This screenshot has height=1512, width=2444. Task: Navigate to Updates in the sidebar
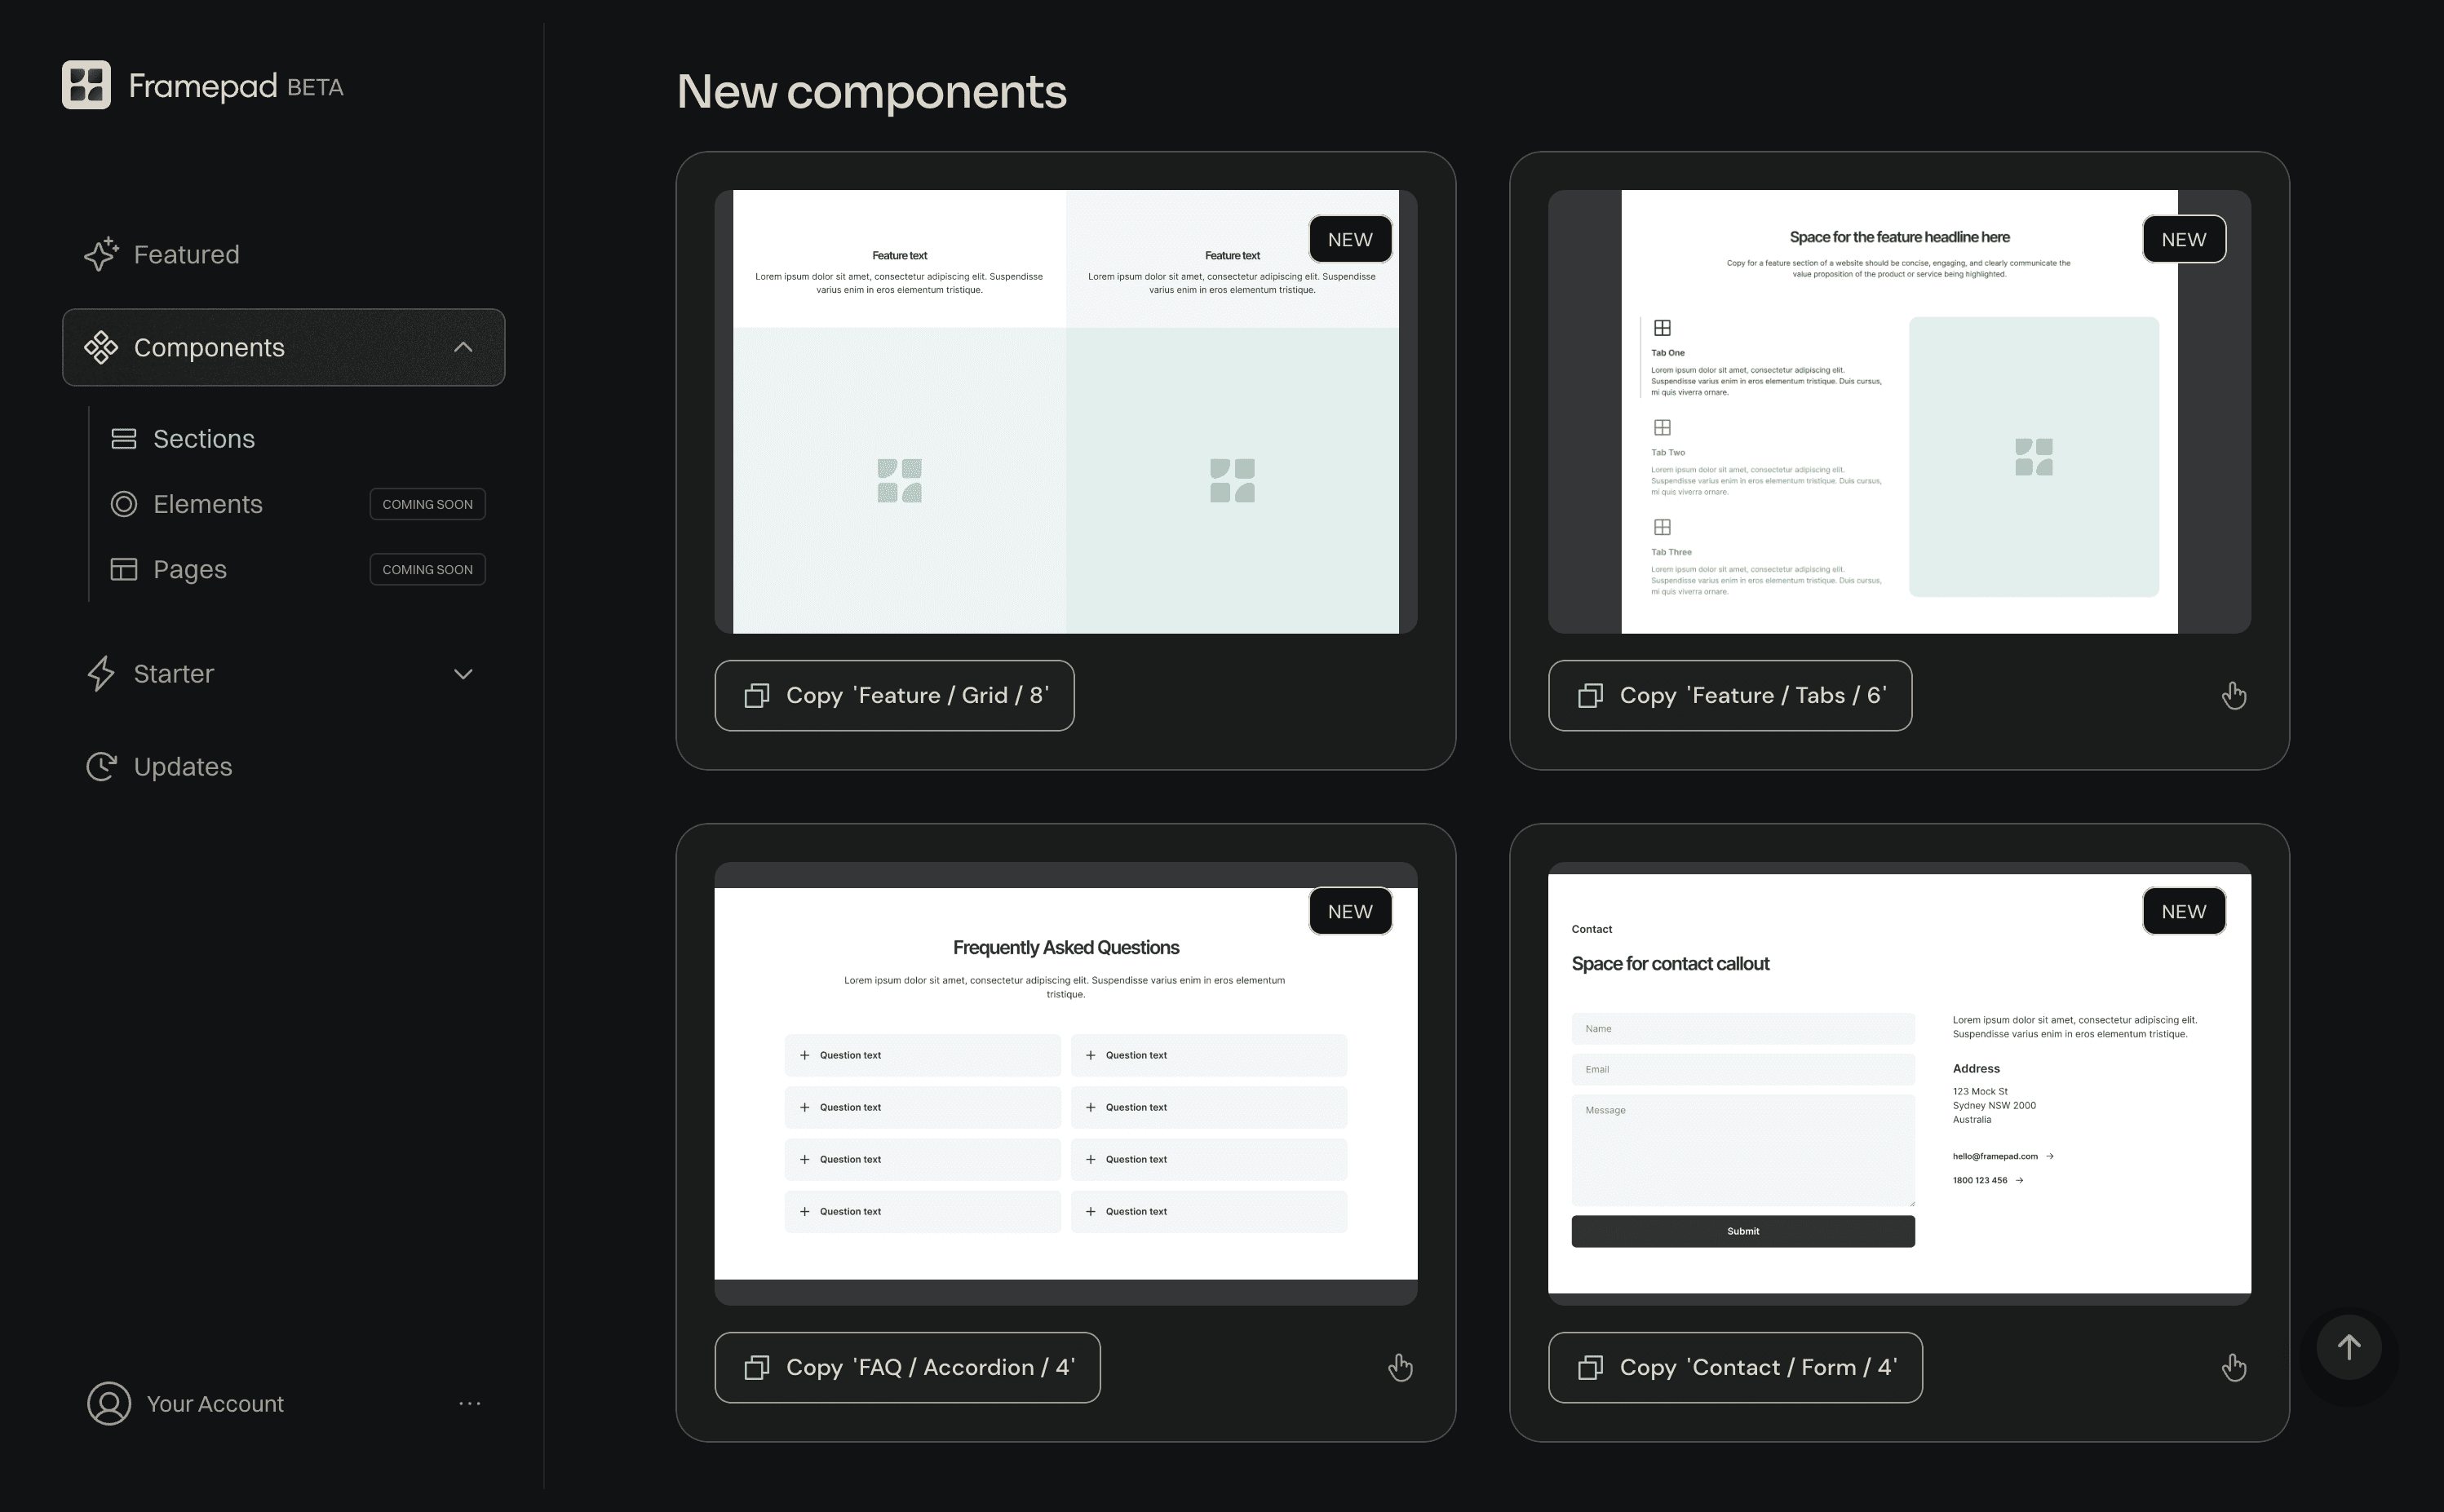[x=182, y=766]
